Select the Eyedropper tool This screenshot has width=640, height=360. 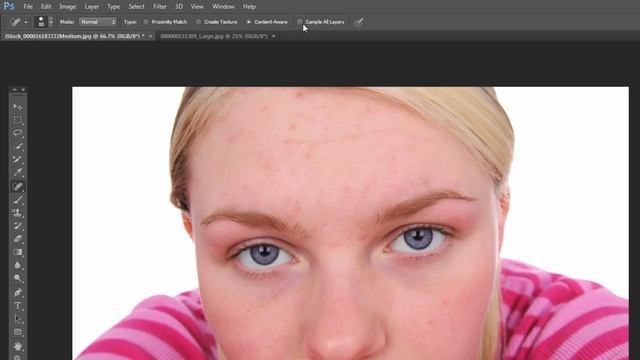(x=18, y=172)
